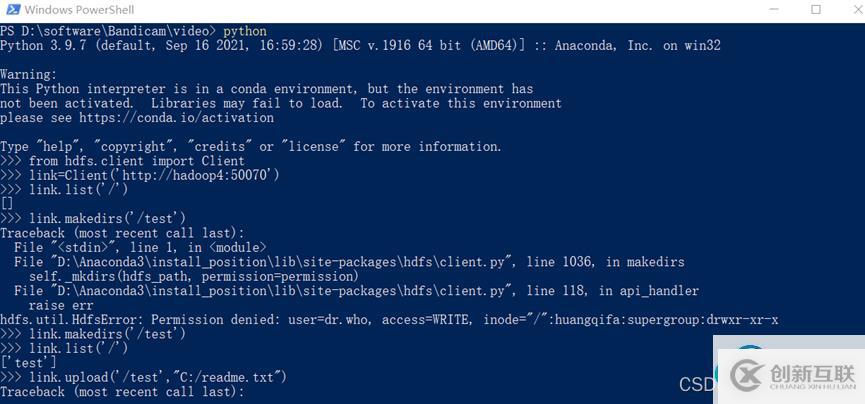Click the 'from hdfs.client import Client' line
Viewport: 865px width, 404px height.
click(136, 161)
